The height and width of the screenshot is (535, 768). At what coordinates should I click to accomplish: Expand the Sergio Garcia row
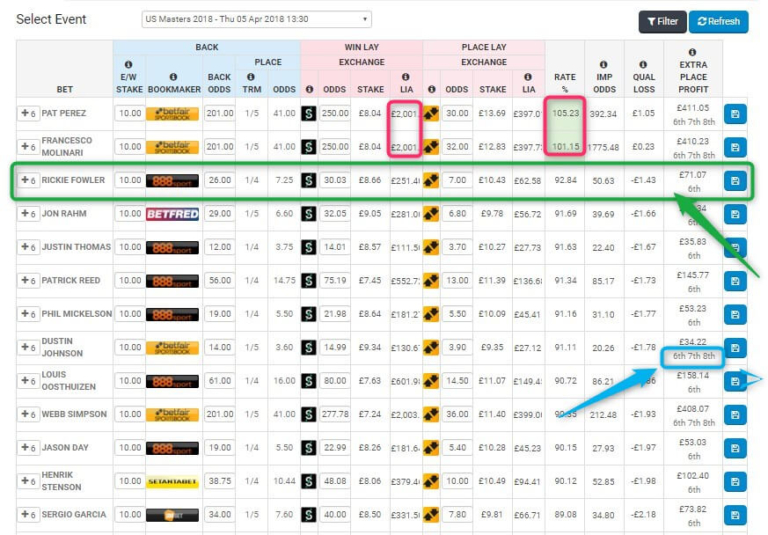28,514
